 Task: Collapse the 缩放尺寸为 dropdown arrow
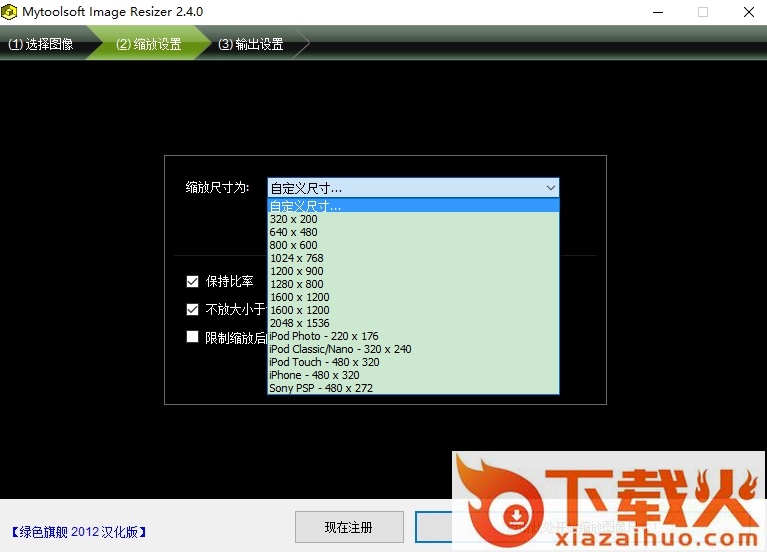550,188
